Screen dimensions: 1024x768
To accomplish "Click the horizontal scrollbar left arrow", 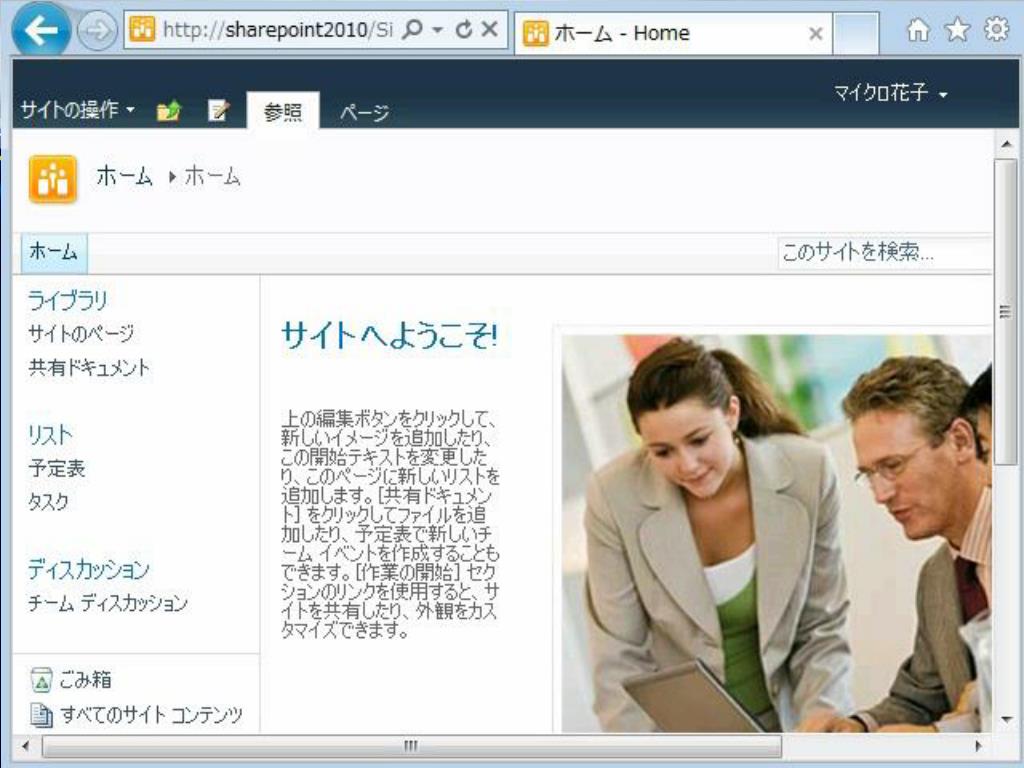I will click(x=25, y=745).
